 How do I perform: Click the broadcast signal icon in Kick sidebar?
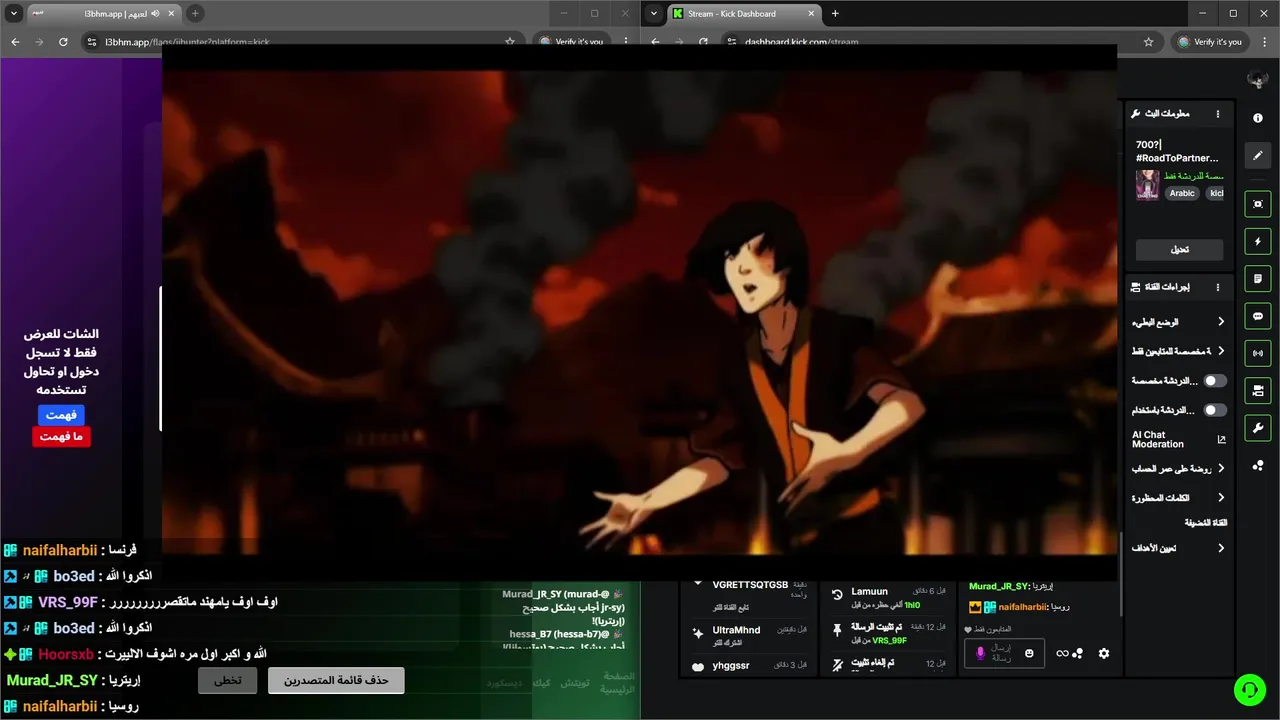(x=1258, y=353)
